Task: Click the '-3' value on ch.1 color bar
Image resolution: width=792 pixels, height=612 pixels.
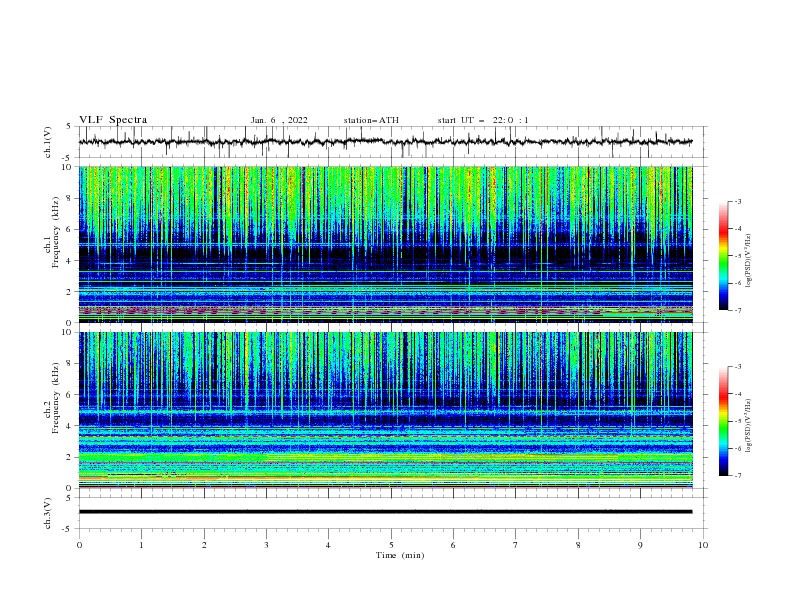Action: tap(737, 201)
